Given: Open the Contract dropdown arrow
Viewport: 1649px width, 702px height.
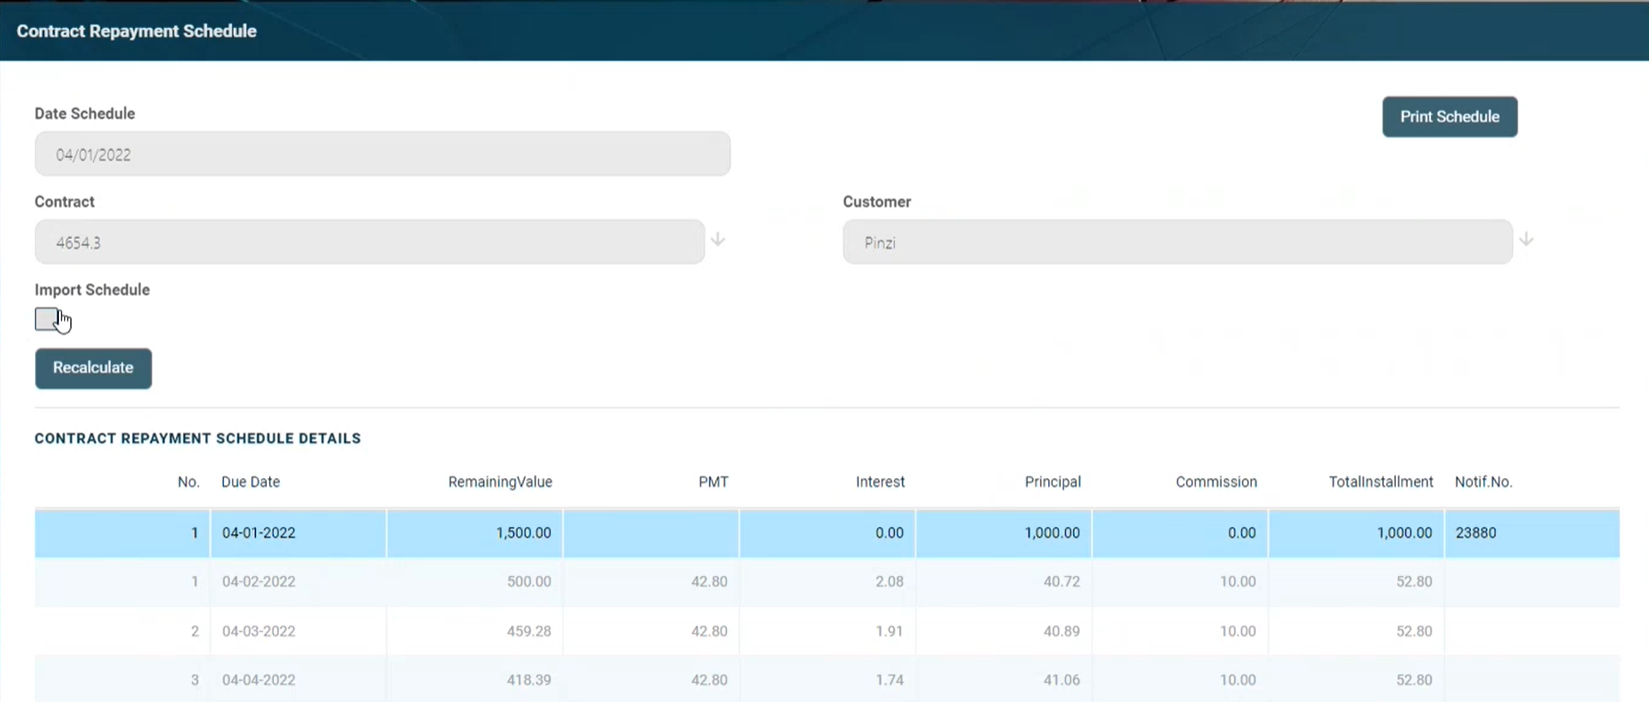Looking at the screenshot, I should [718, 240].
